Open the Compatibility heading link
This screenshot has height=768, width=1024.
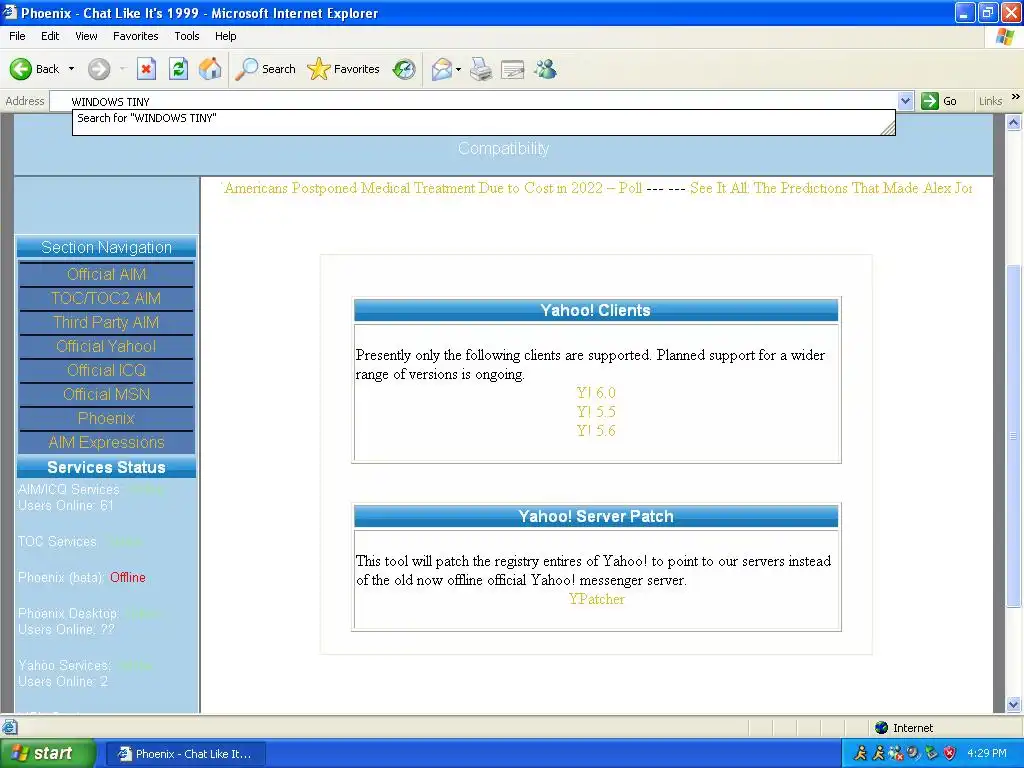pyautogui.click(x=504, y=148)
